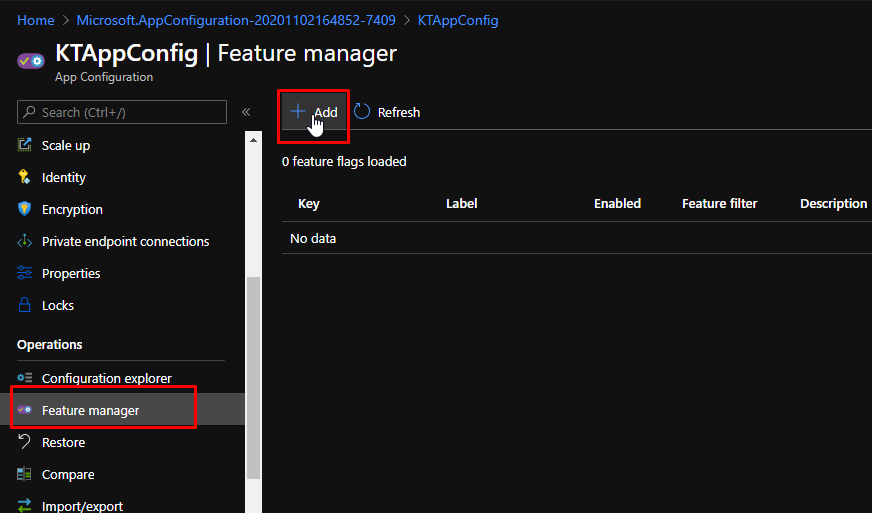The height and width of the screenshot is (513, 872).
Task: Open Identity via its key icon
Action: tap(24, 177)
